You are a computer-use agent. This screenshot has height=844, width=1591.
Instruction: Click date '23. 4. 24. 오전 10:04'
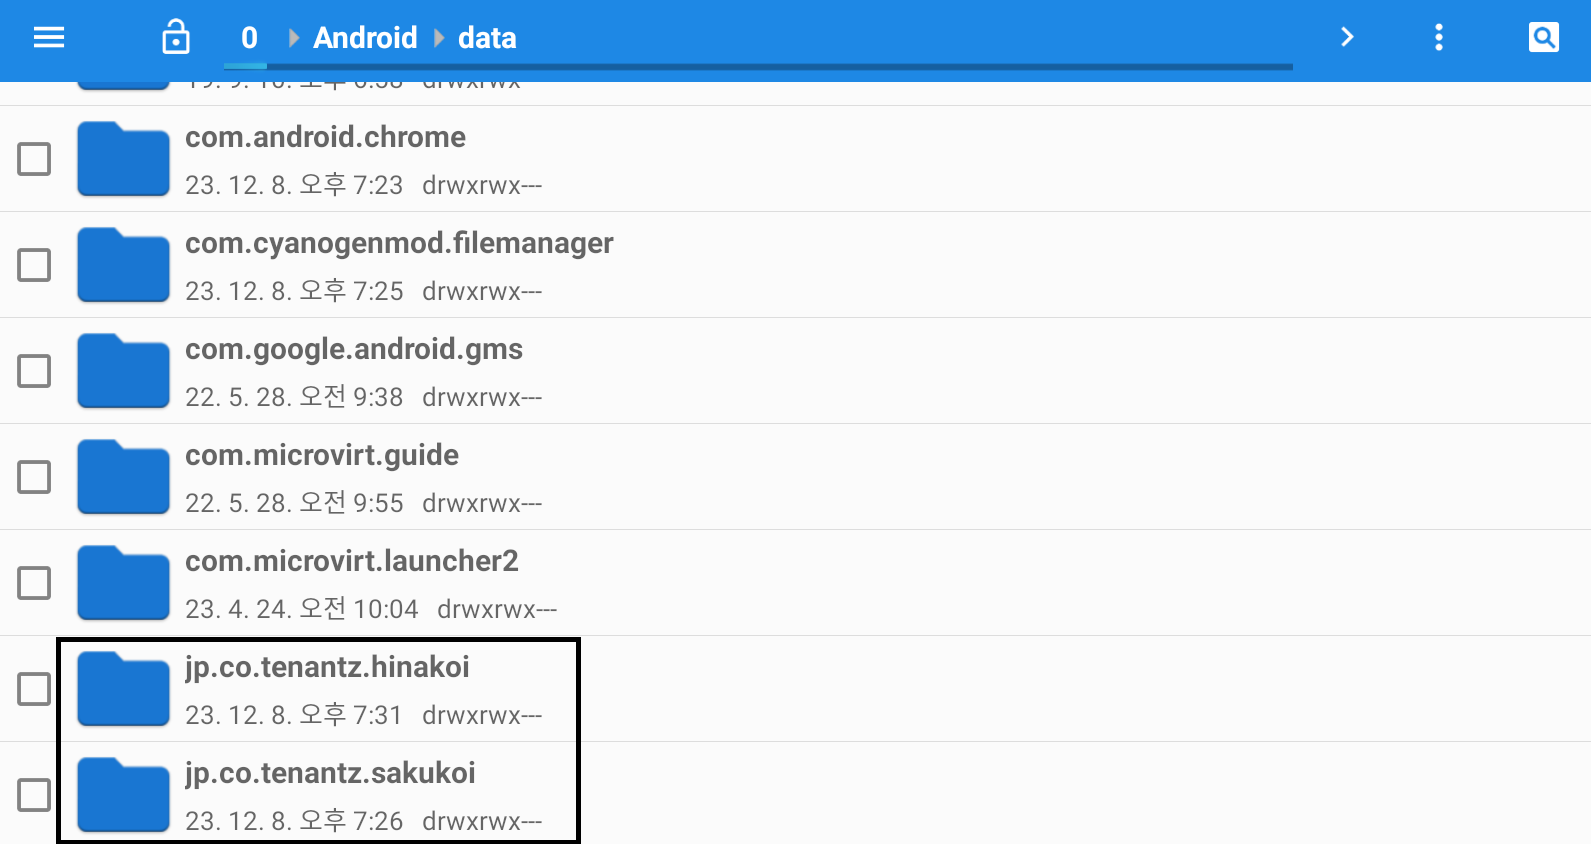(302, 609)
